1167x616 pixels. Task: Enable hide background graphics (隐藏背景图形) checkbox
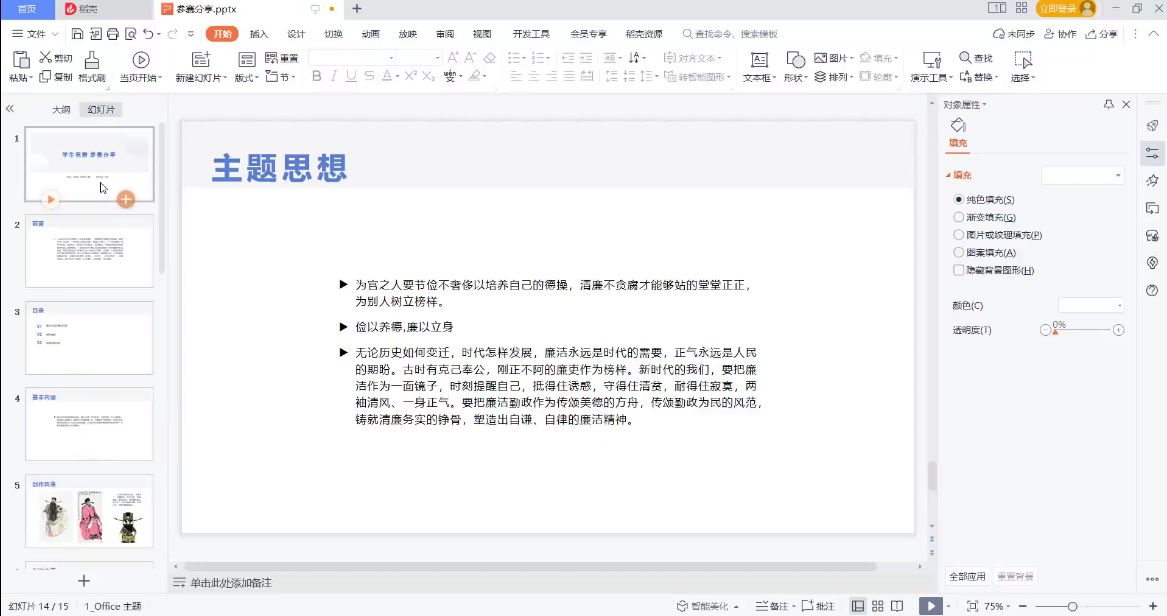(x=959, y=270)
